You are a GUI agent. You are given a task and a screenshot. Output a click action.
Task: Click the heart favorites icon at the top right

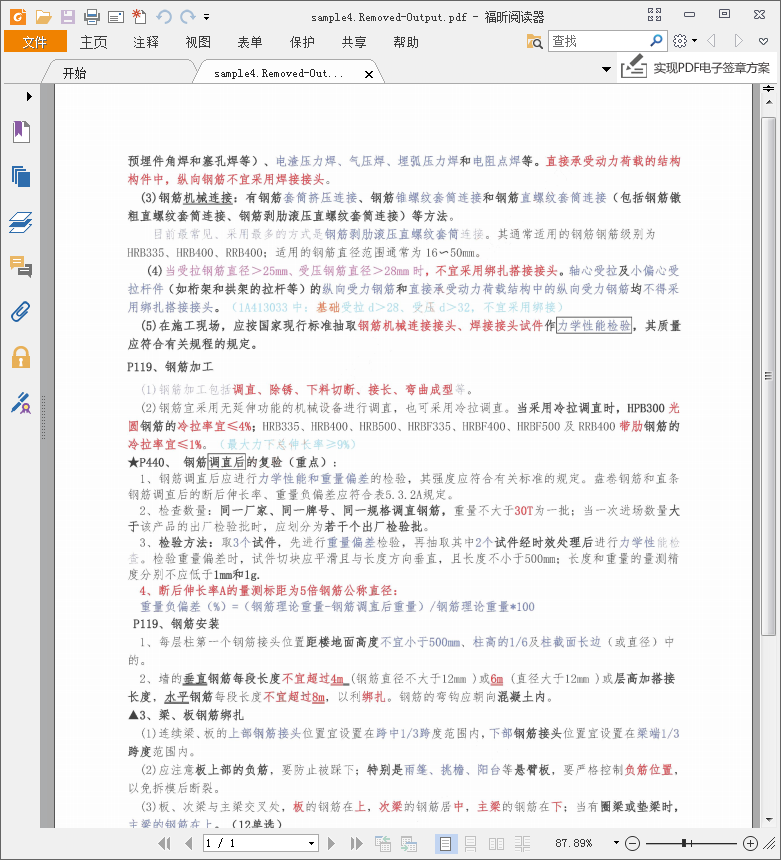tap(763, 41)
